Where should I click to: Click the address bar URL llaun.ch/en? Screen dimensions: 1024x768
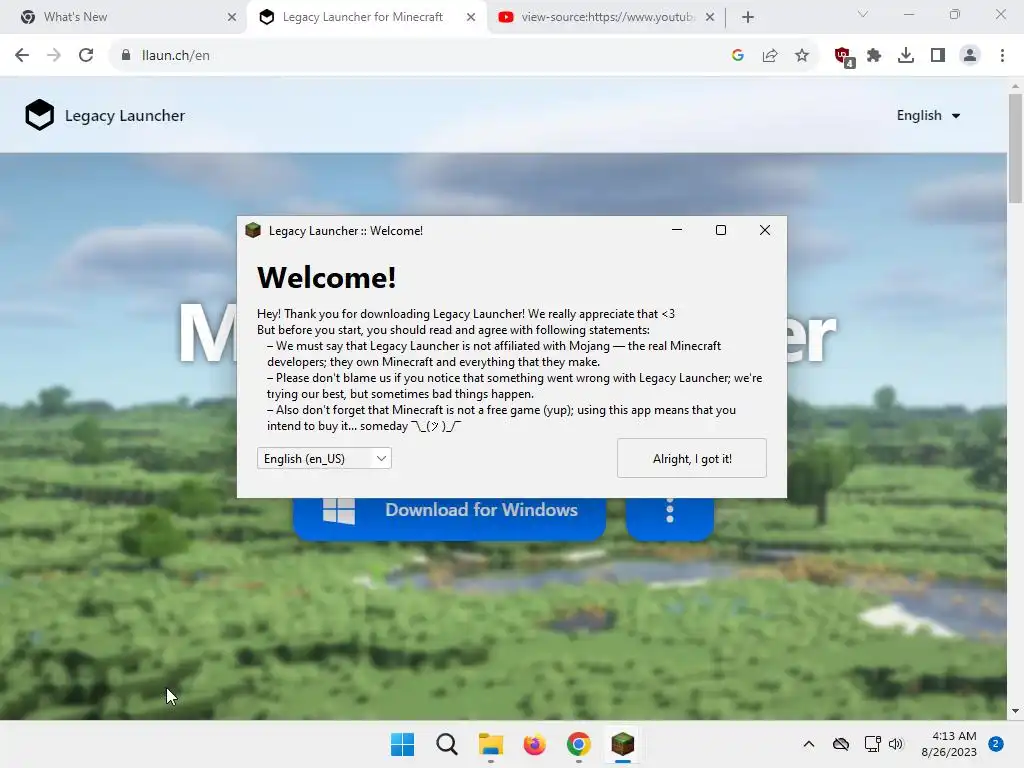(175, 56)
